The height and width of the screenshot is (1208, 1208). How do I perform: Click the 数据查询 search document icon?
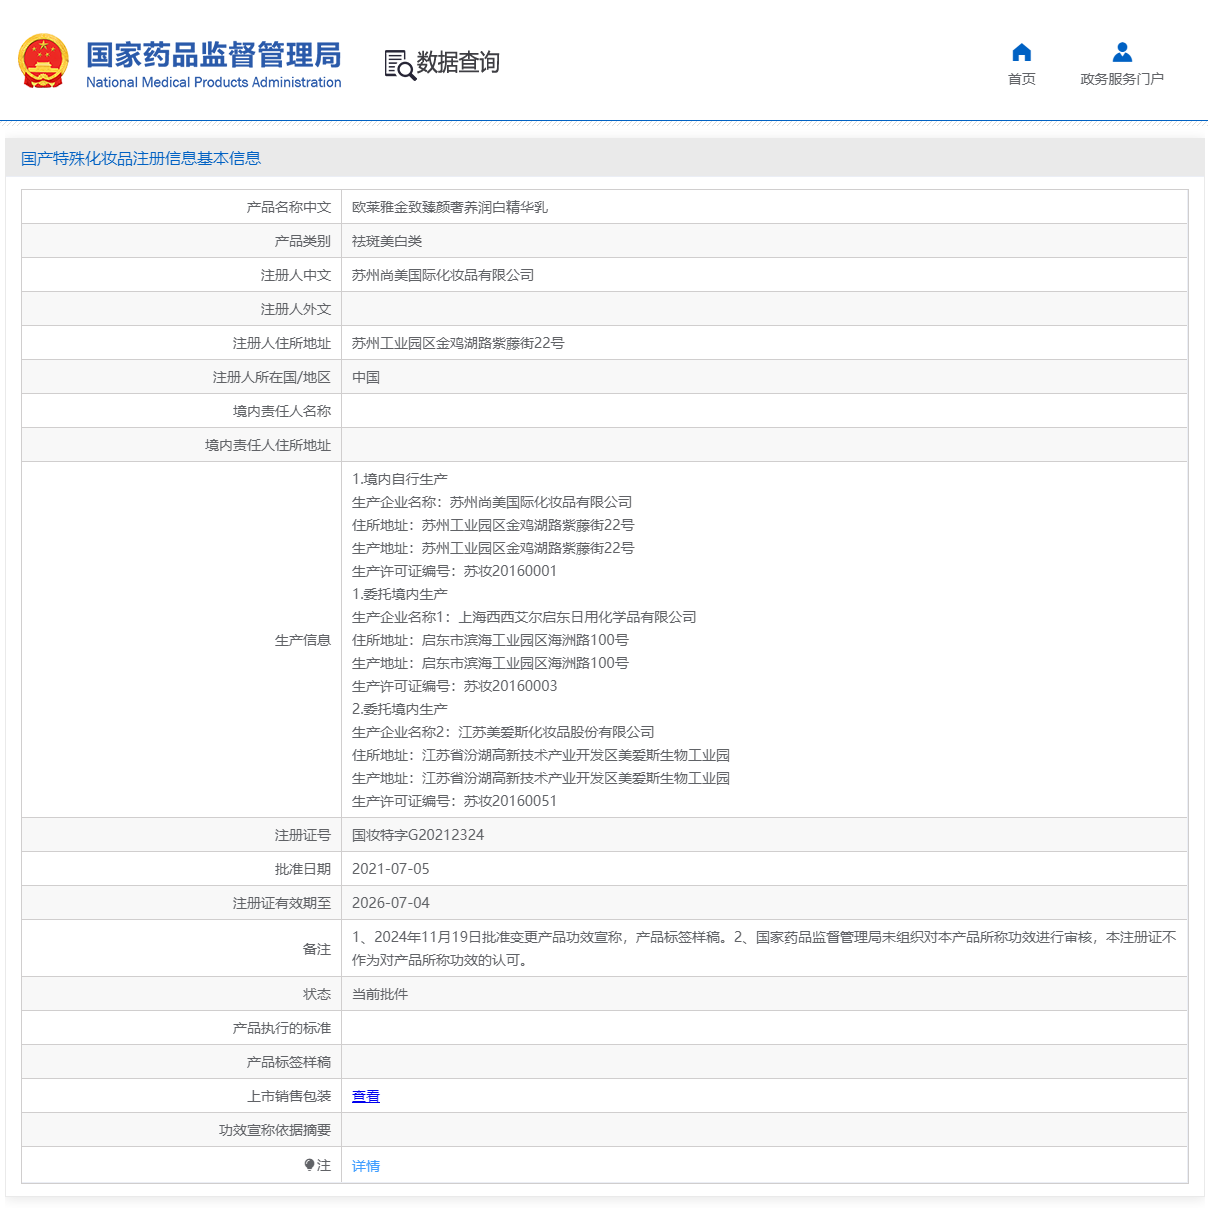pos(400,65)
